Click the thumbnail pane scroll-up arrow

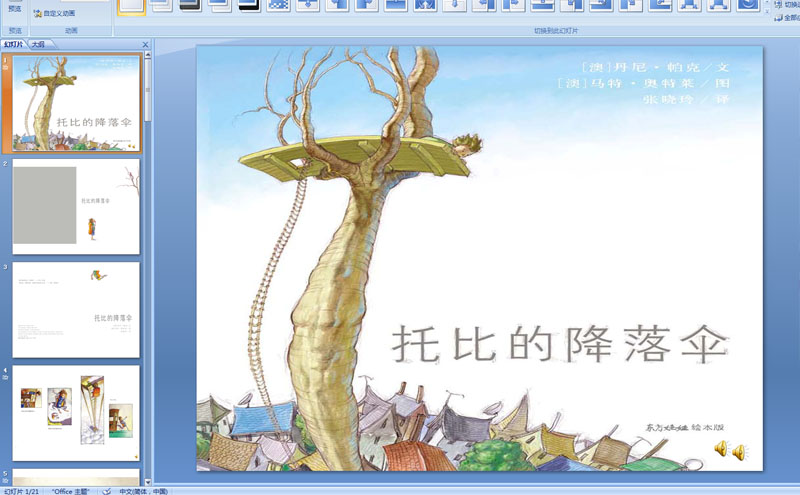(148, 54)
